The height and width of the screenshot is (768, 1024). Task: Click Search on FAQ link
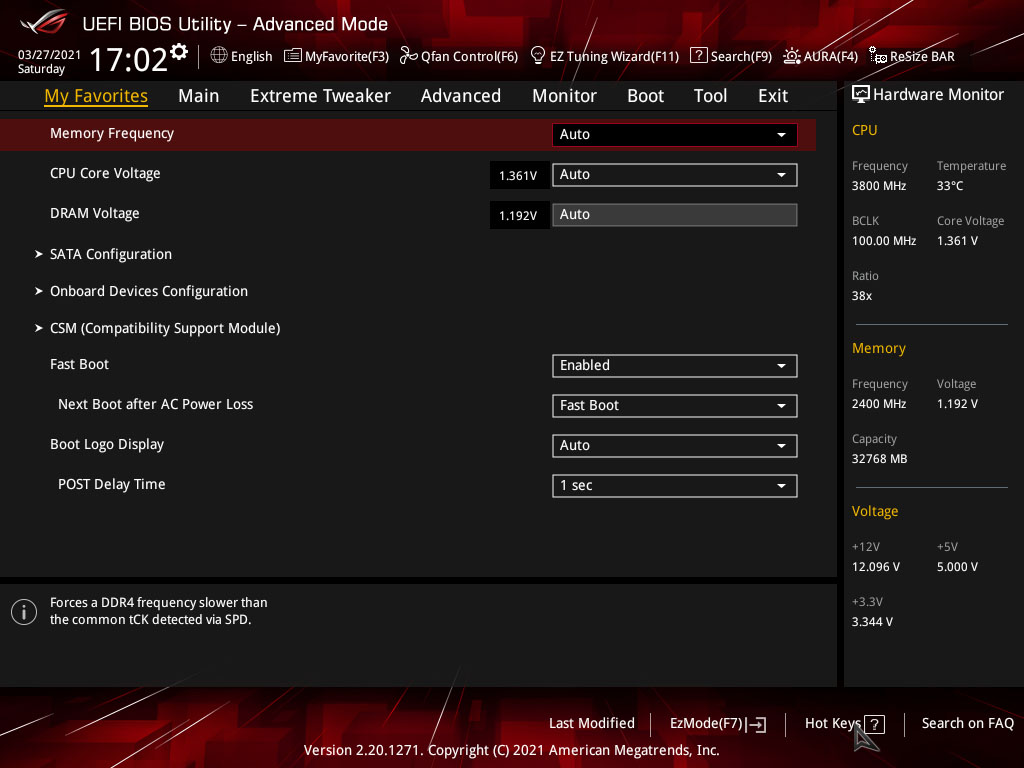click(967, 724)
